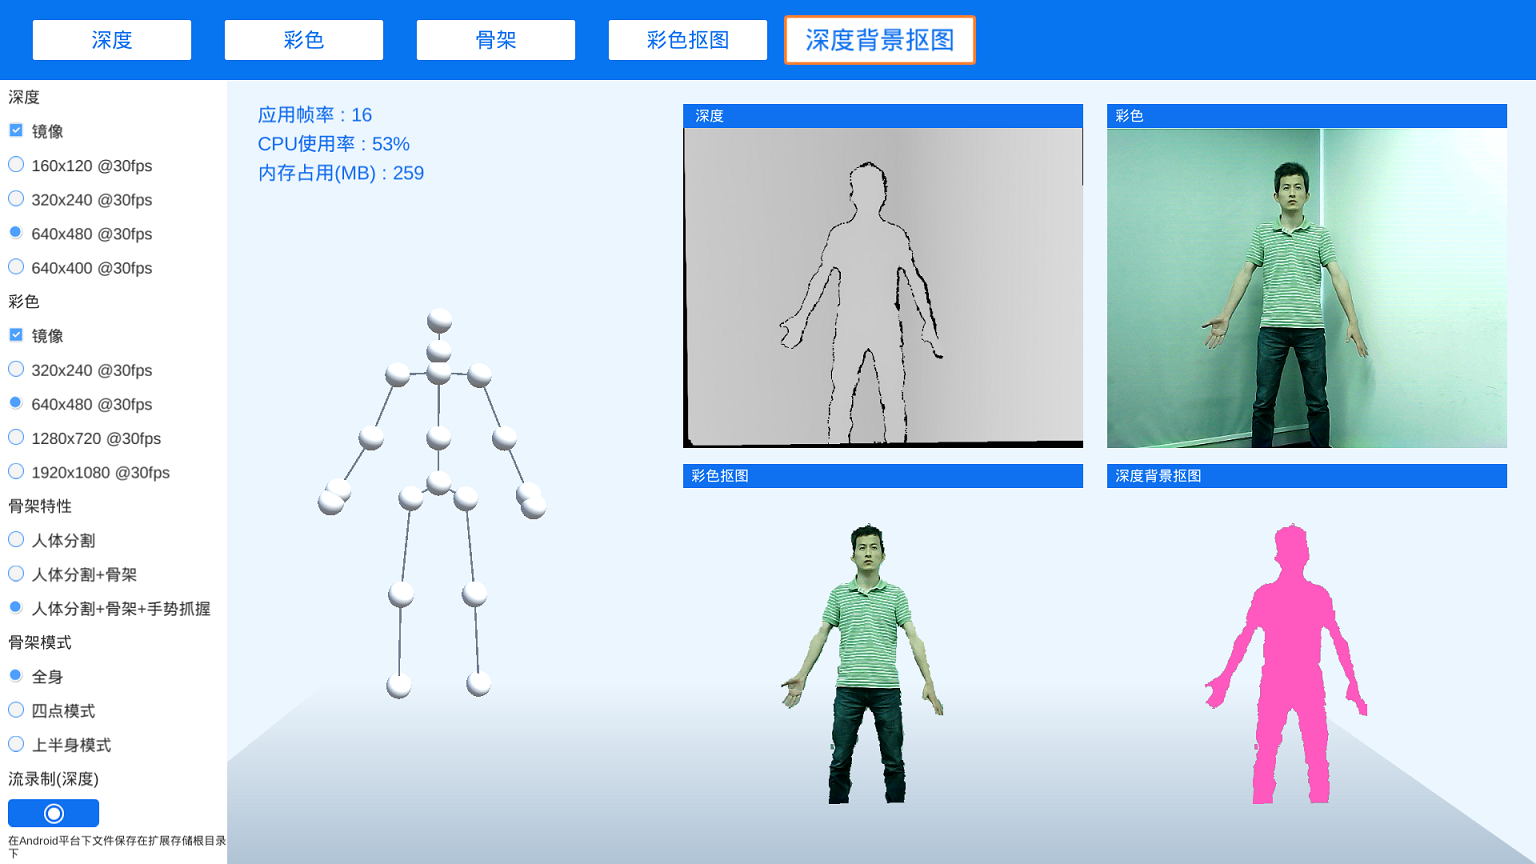Click the 彩色 preview title bar

(1307, 116)
